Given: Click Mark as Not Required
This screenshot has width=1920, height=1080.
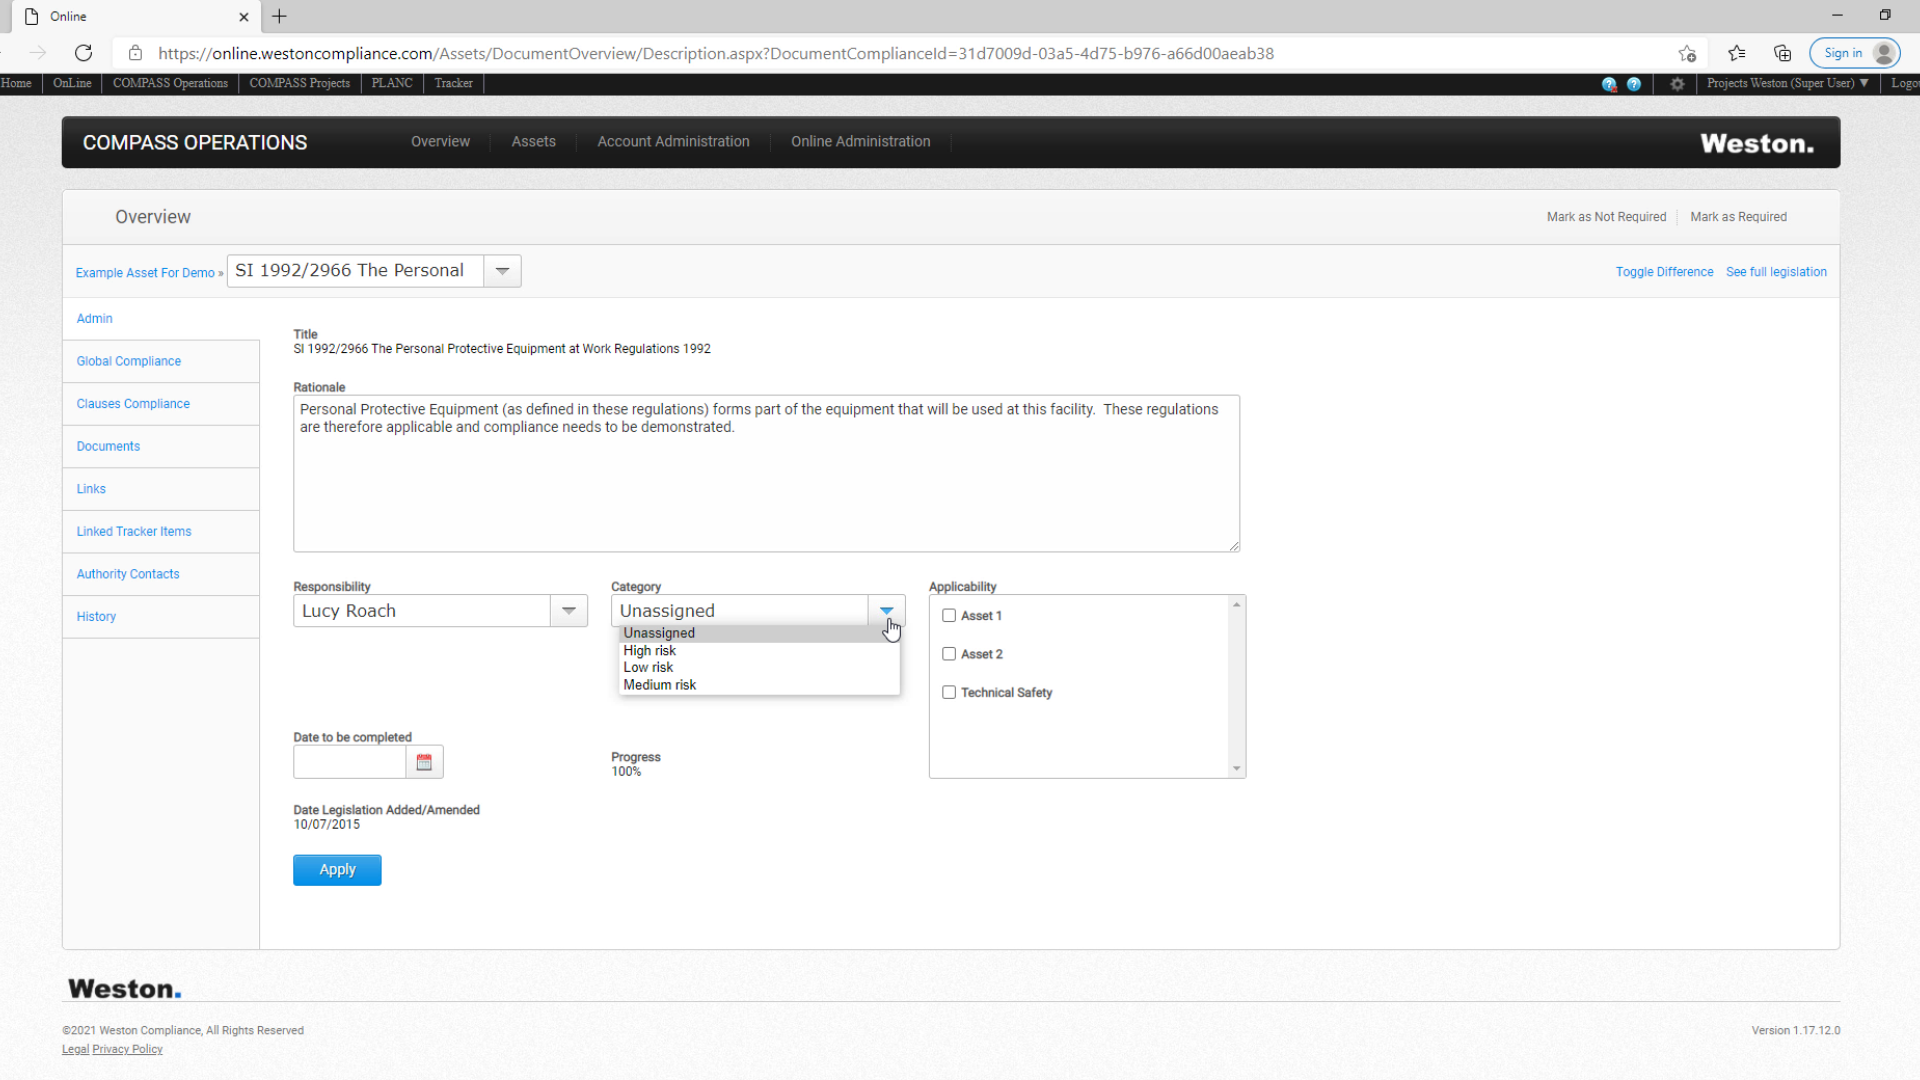Looking at the screenshot, I should pos(1606,217).
